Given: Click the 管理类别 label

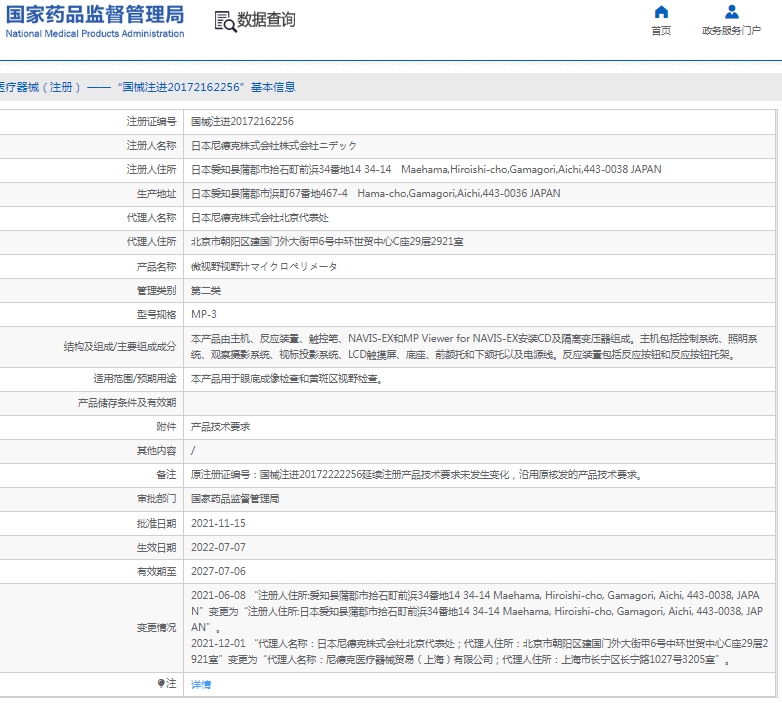Looking at the screenshot, I should pyautogui.click(x=157, y=291).
